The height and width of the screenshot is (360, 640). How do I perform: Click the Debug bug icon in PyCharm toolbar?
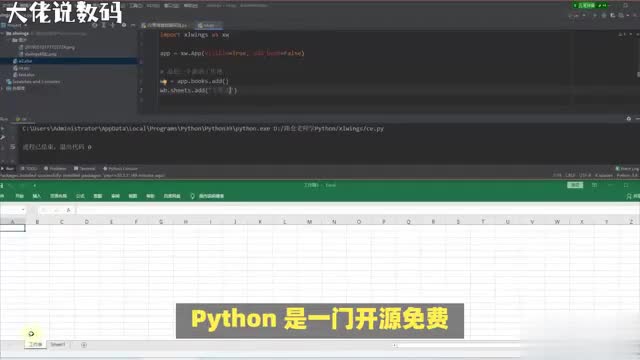[x=604, y=15]
